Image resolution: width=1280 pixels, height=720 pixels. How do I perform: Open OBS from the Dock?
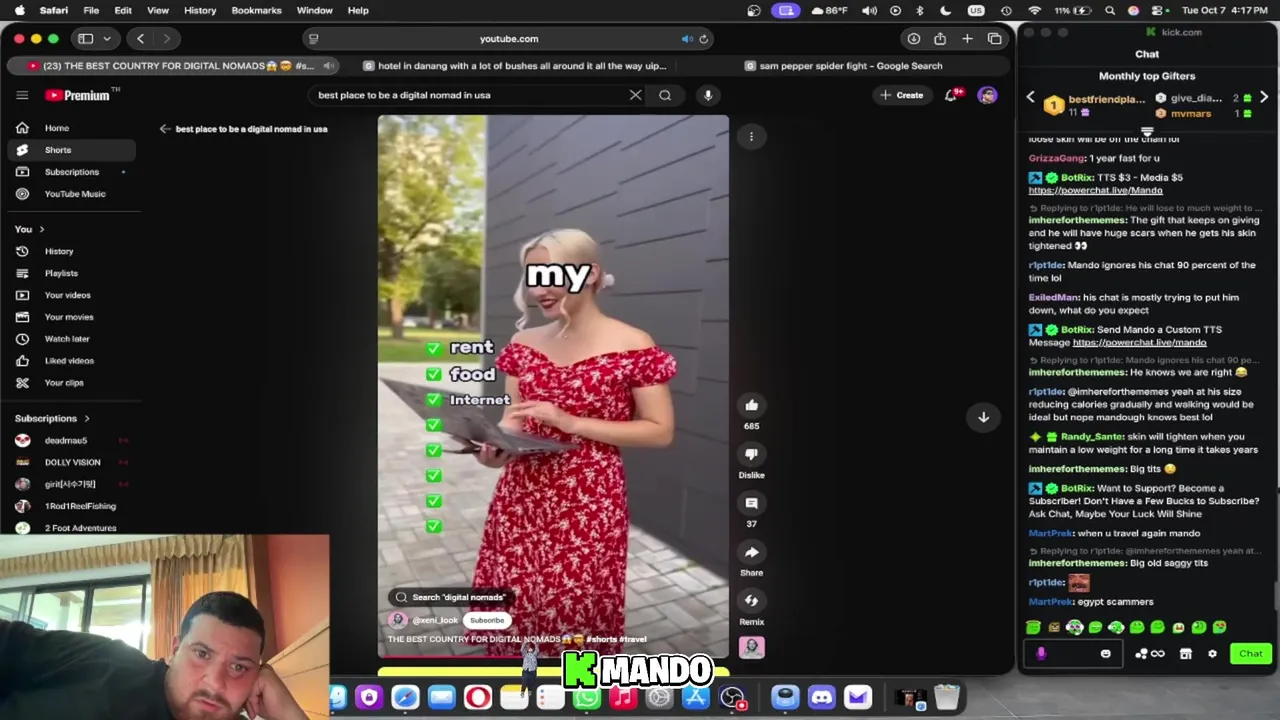[x=733, y=697]
